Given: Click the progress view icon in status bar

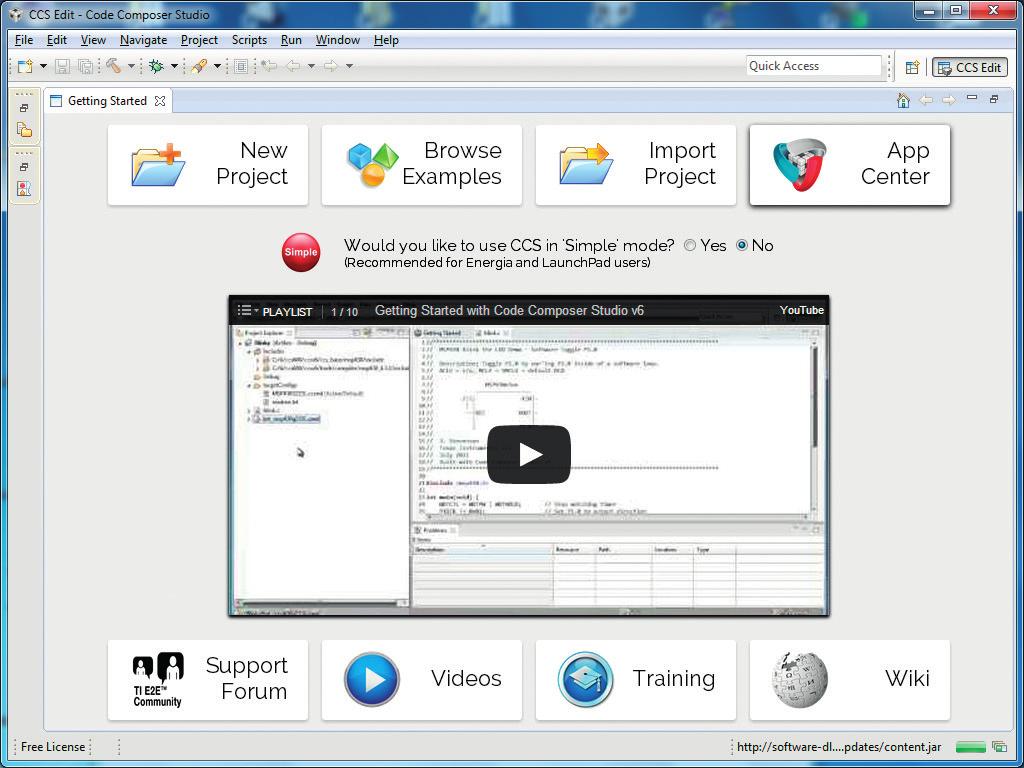Looking at the screenshot, I should point(999,746).
